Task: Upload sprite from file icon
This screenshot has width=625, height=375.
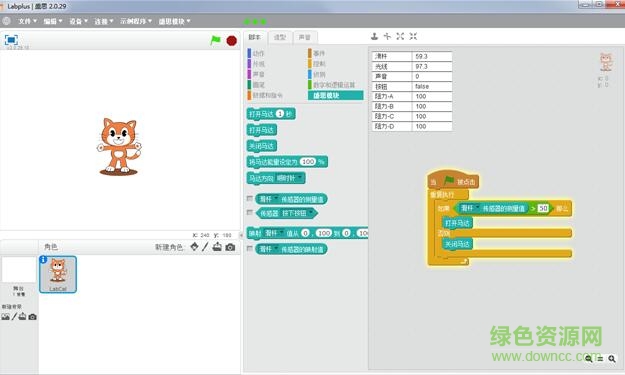Action: click(217, 247)
